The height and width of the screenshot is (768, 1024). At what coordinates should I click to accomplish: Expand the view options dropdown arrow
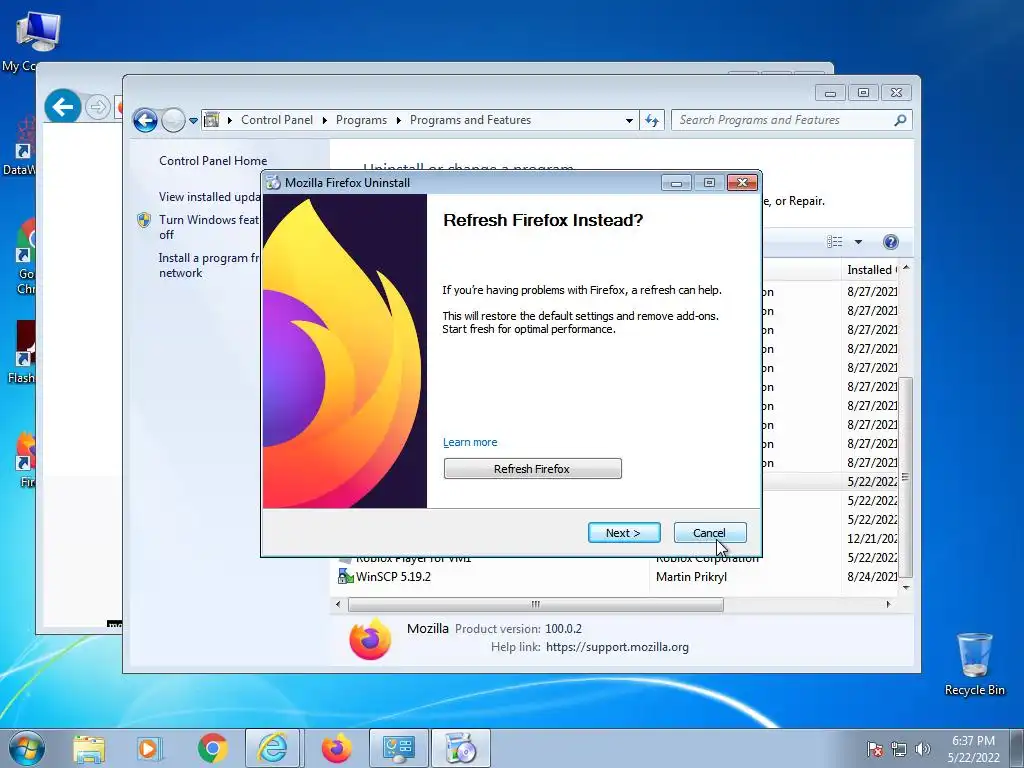(858, 242)
